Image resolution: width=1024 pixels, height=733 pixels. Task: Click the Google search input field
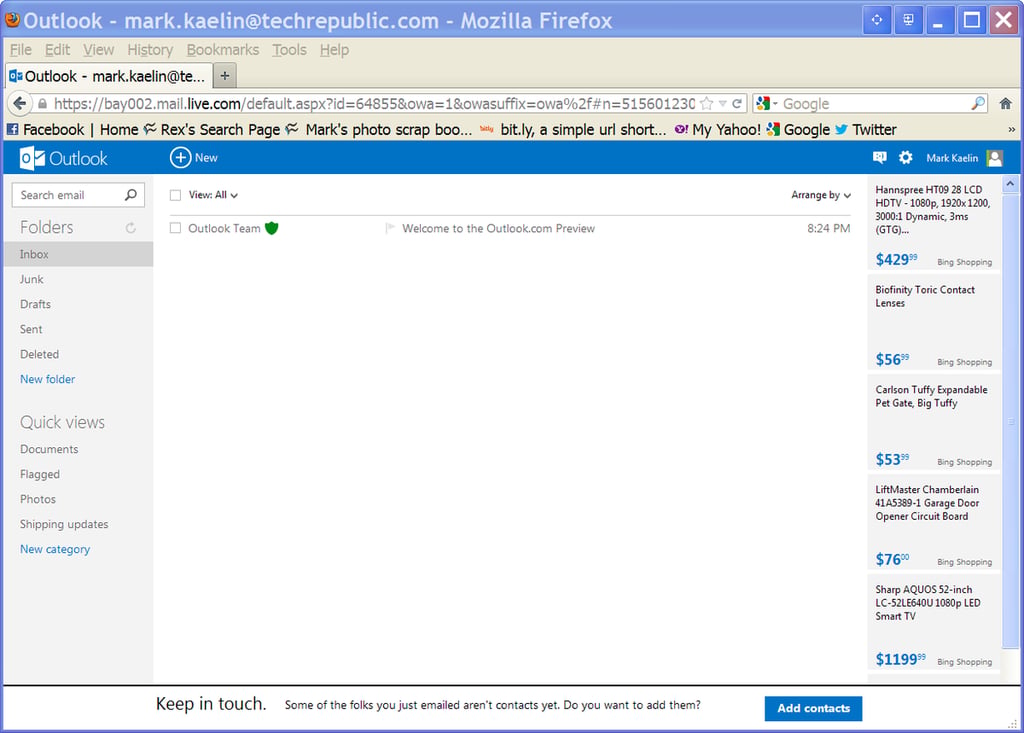pos(875,103)
